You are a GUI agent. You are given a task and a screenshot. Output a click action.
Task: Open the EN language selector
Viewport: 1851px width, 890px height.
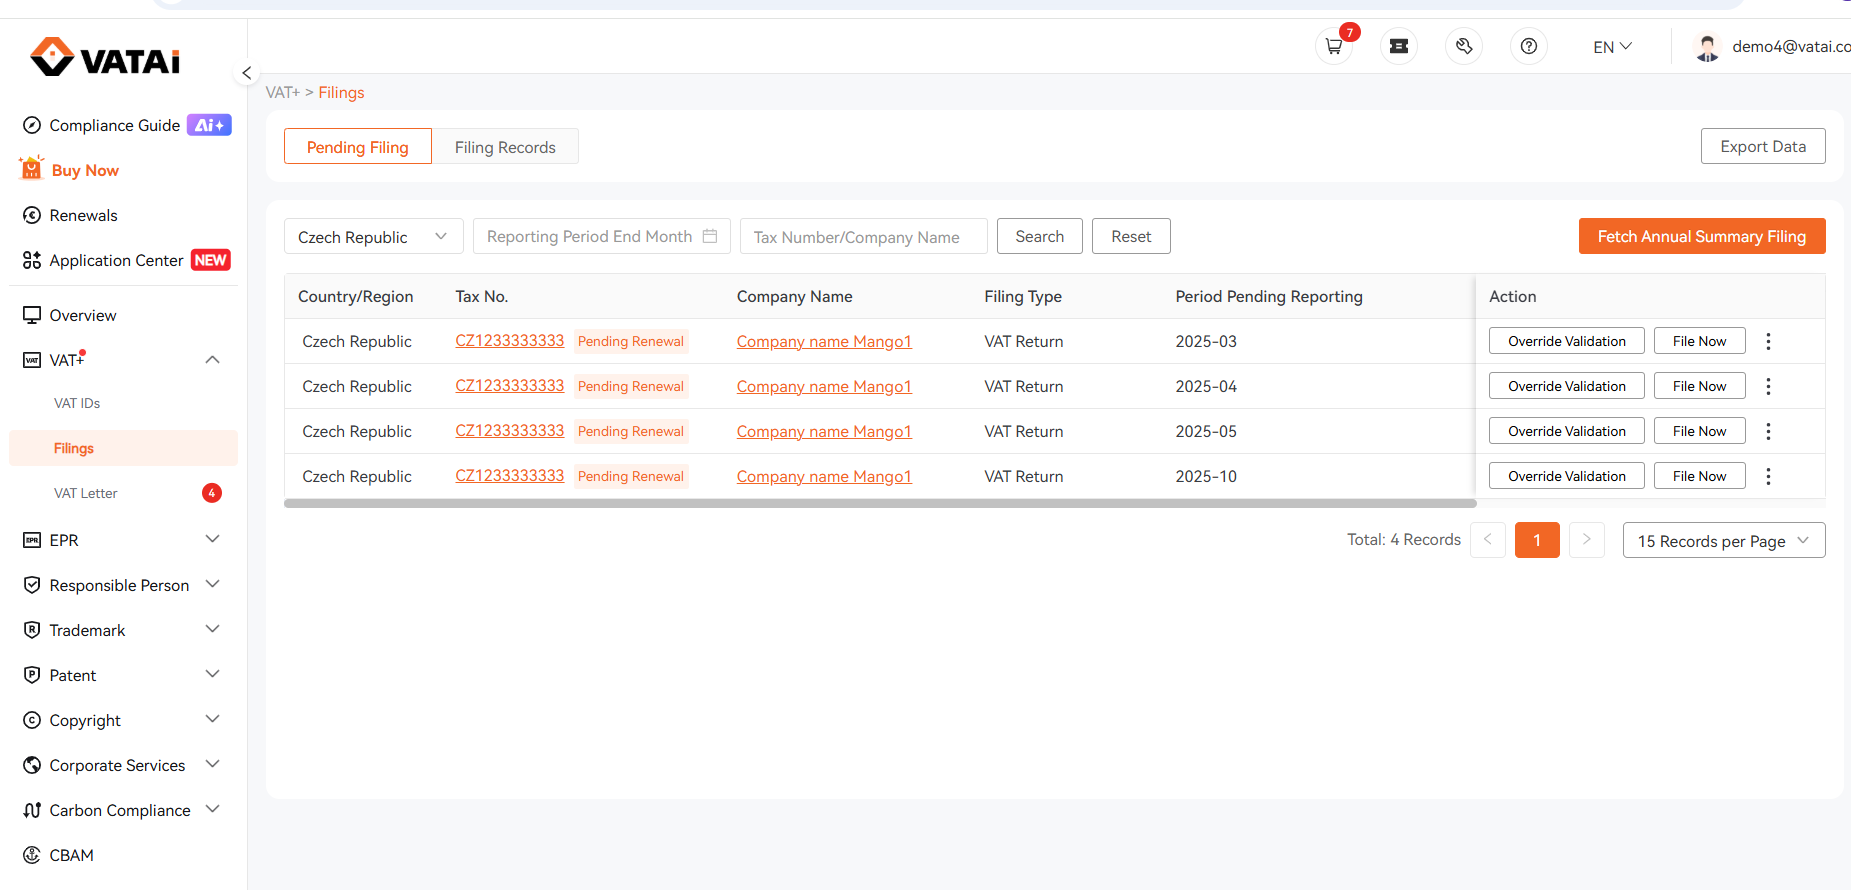coord(1612,47)
